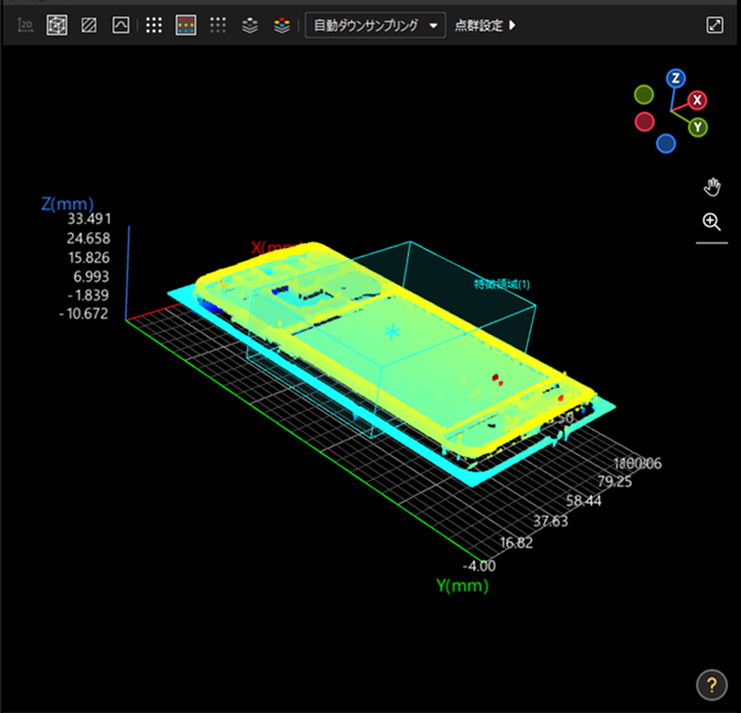The image size is (741, 713).
Task: Click the diagonal hatched square icon
Action: [x=89, y=26]
